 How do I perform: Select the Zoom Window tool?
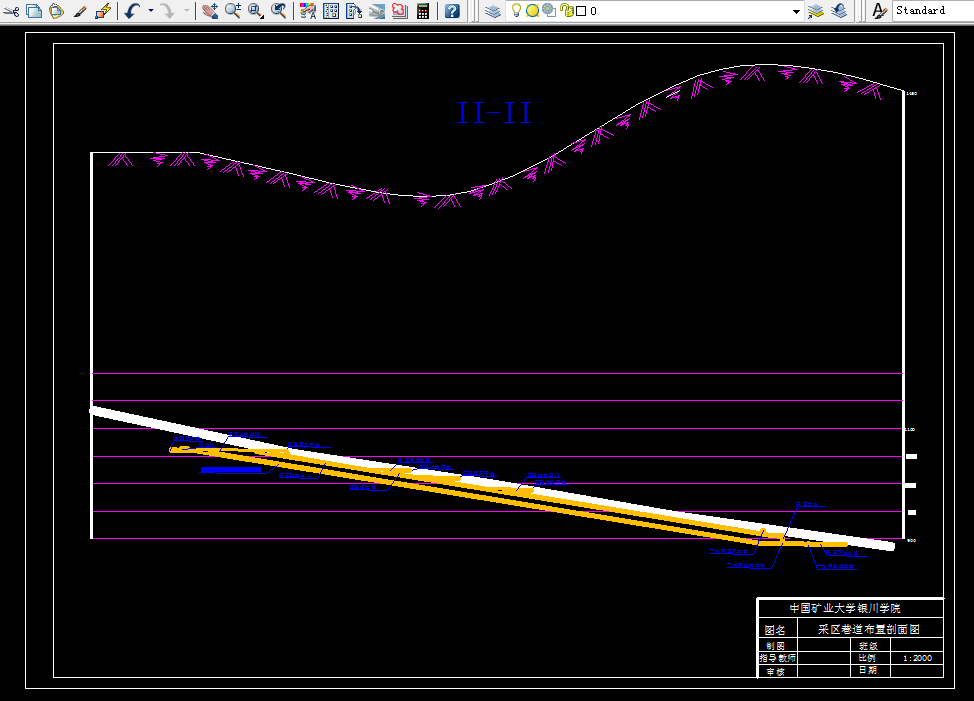click(256, 11)
